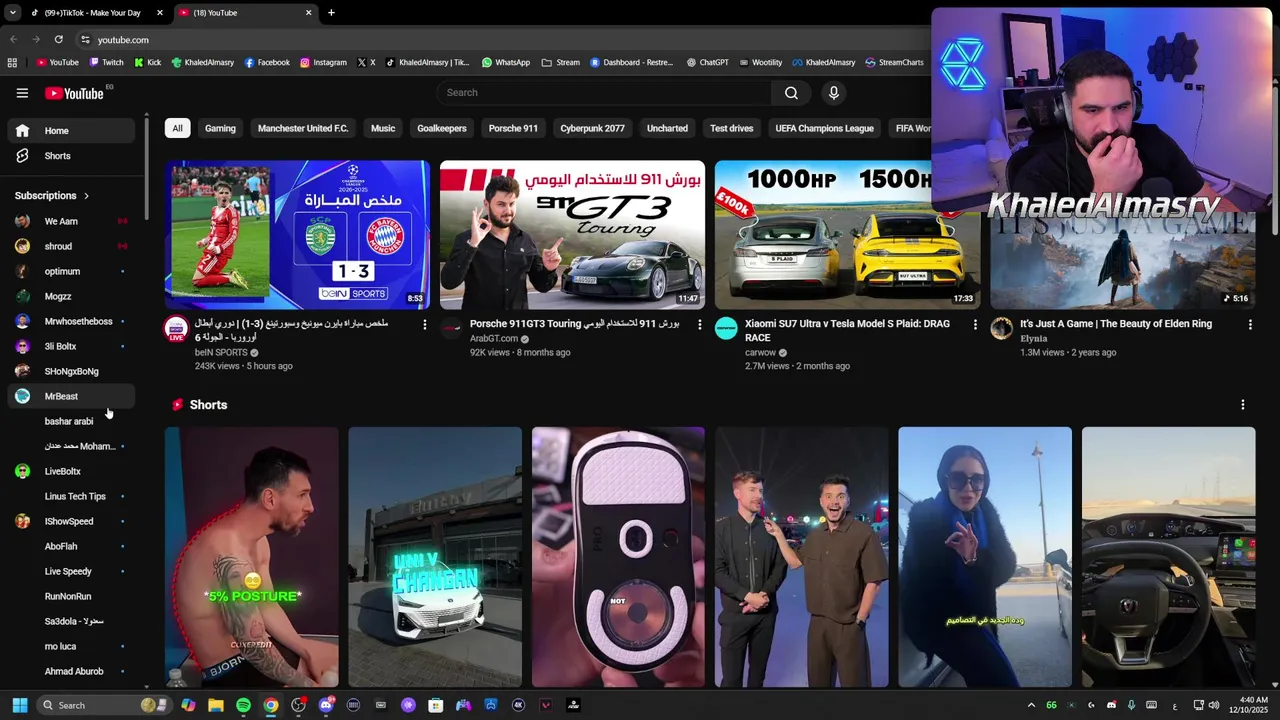Select UEFA Champions League chip
Image resolution: width=1280 pixels, height=720 pixels.
click(824, 128)
